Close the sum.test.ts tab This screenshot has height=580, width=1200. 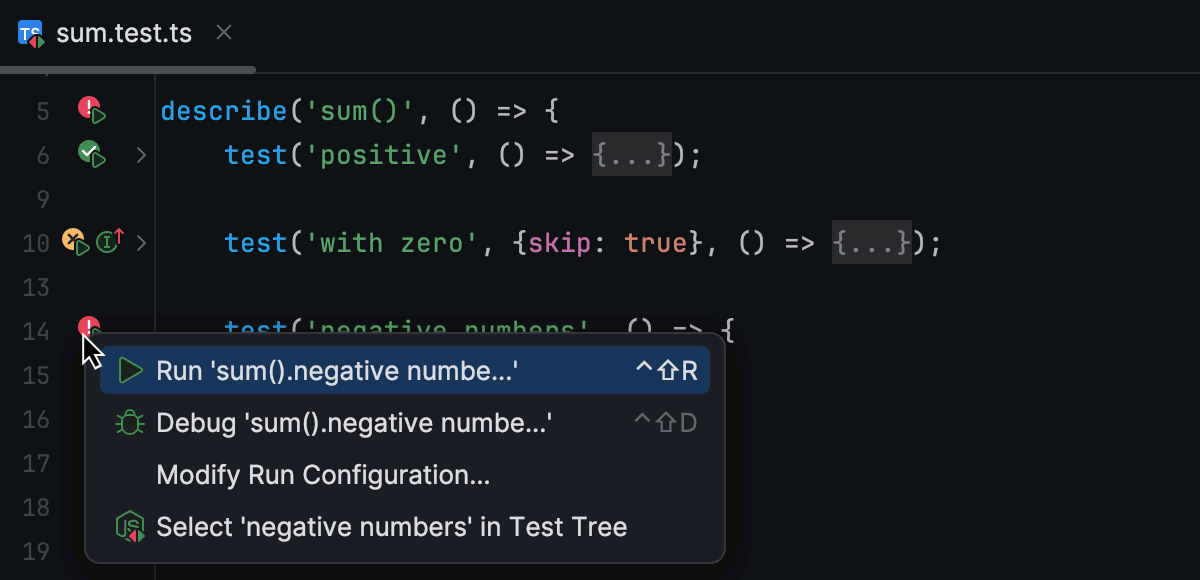click(224, 33)
